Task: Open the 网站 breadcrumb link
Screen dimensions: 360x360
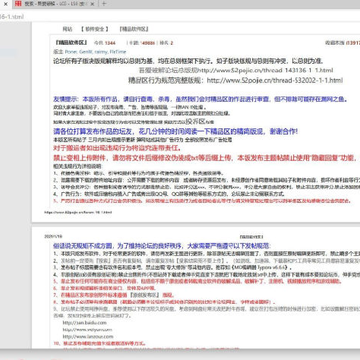Action: [67, 29]
